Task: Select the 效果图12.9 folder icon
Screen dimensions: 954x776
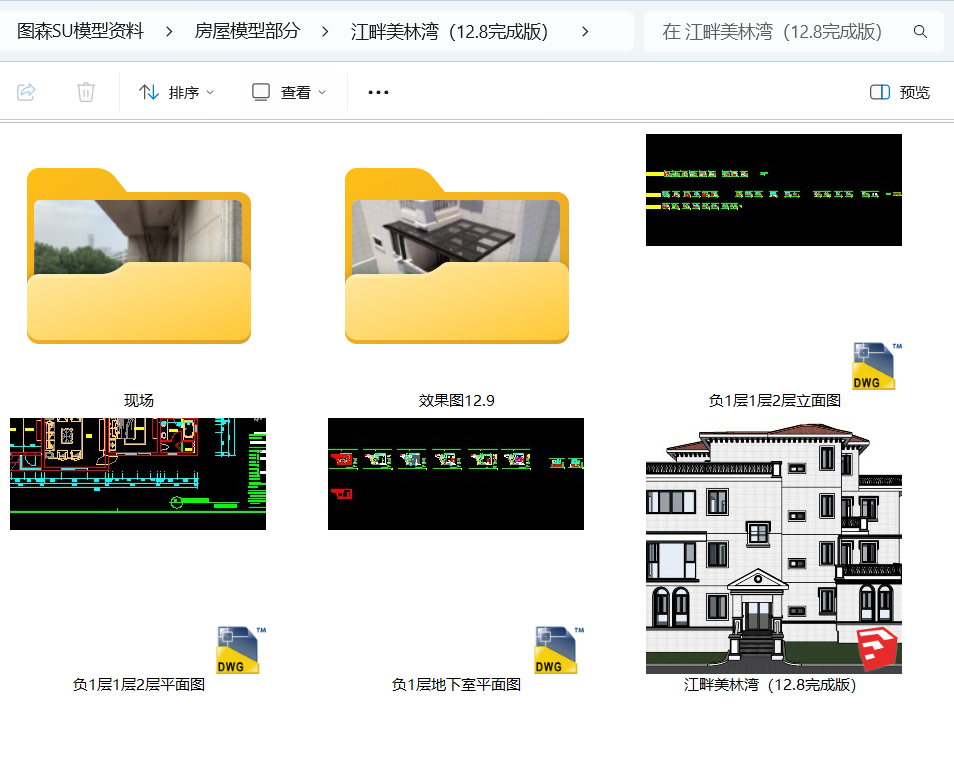Action: (457, 256)
